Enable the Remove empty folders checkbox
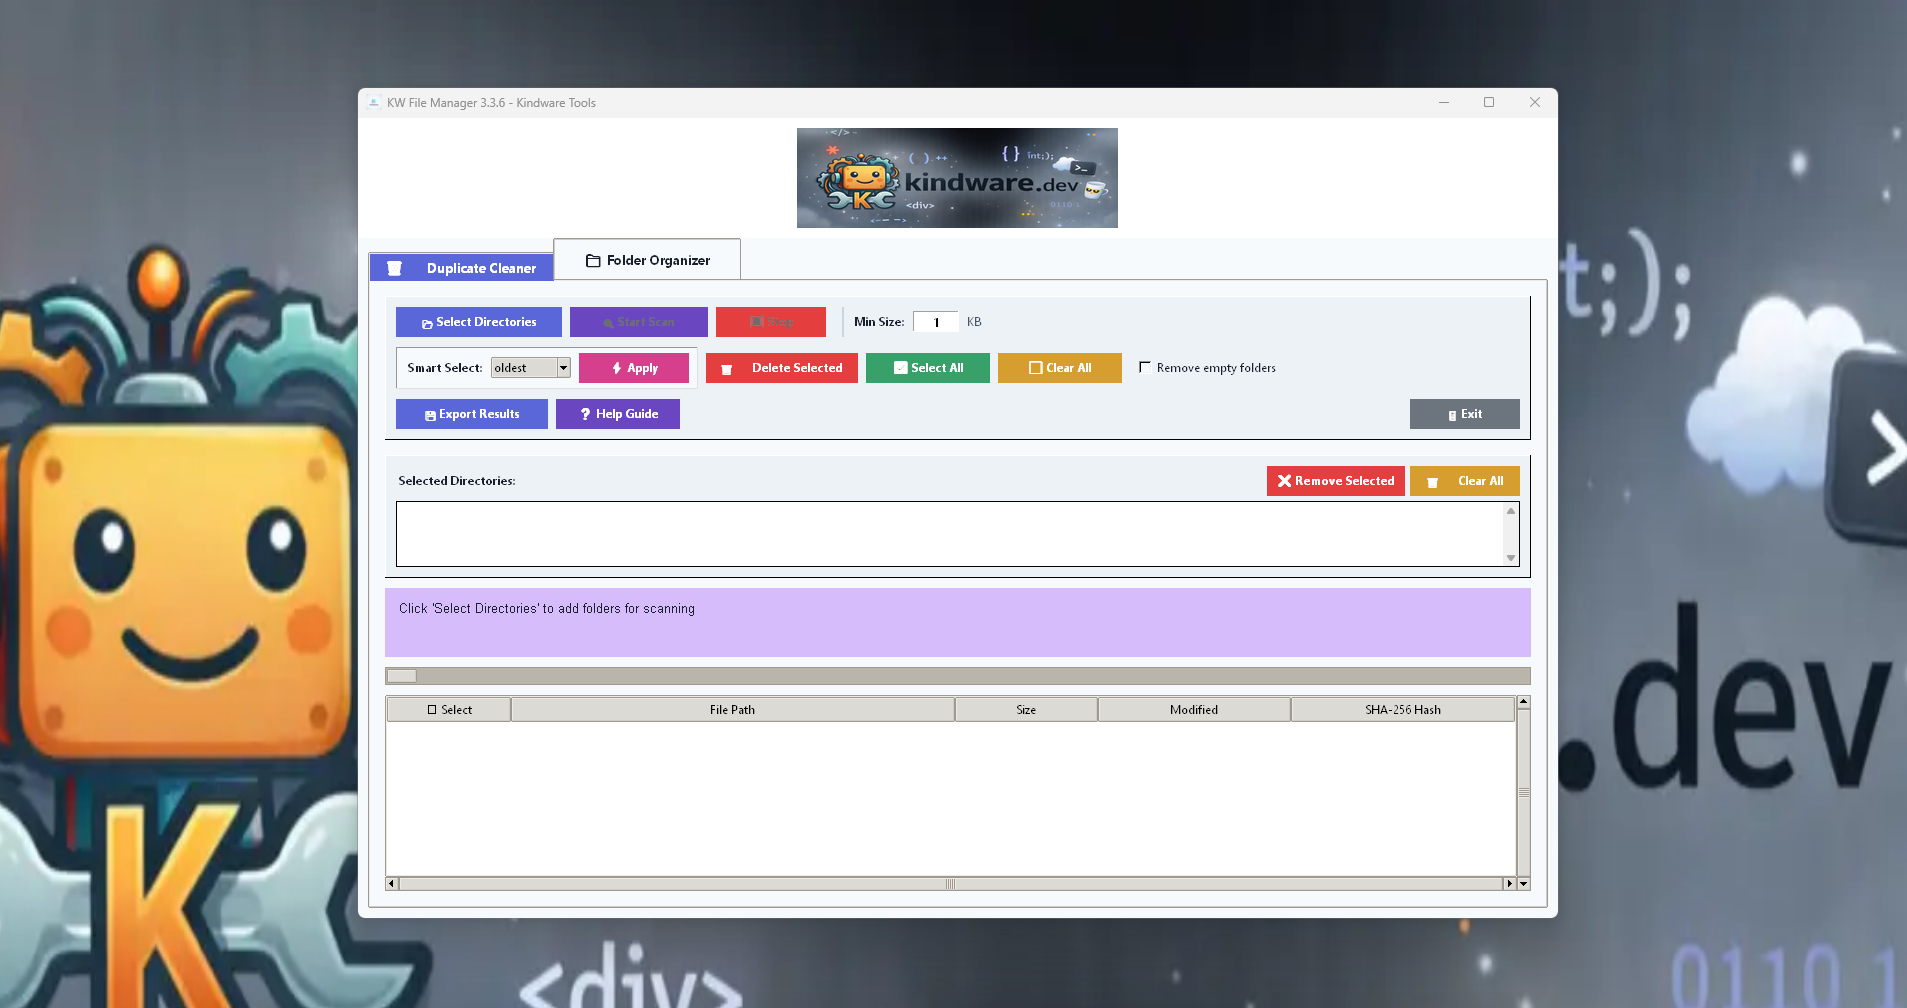The image size is (1907, 1008). 1145,367
